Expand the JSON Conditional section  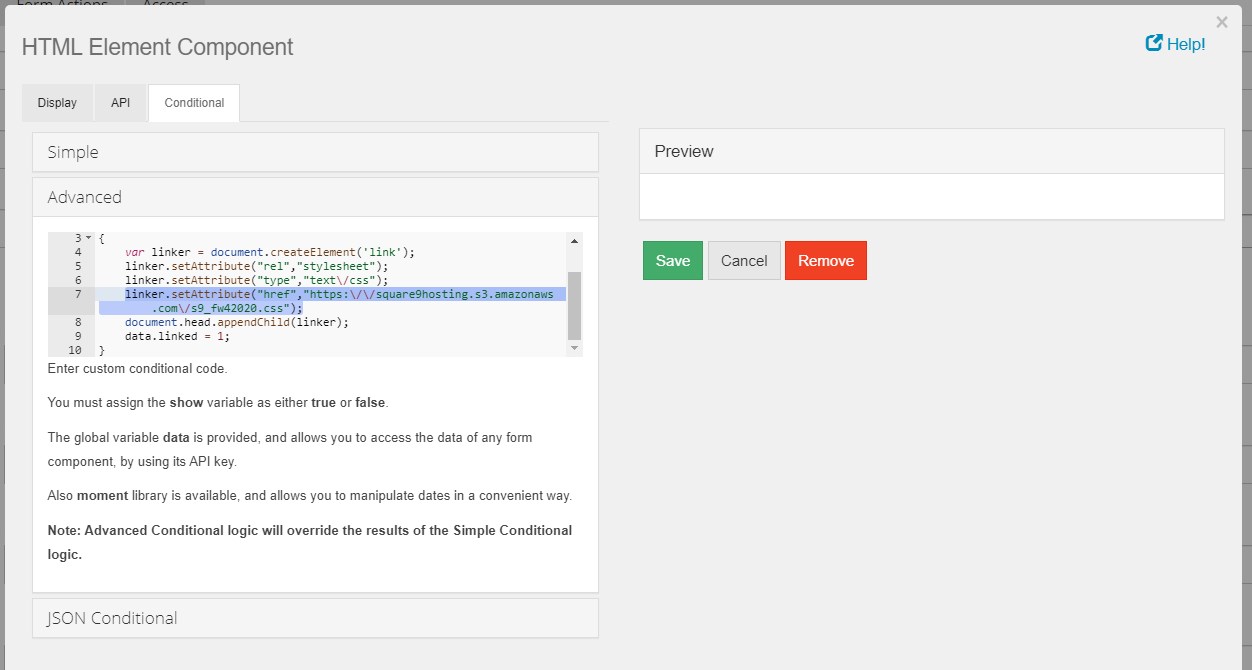coord(315,618)
